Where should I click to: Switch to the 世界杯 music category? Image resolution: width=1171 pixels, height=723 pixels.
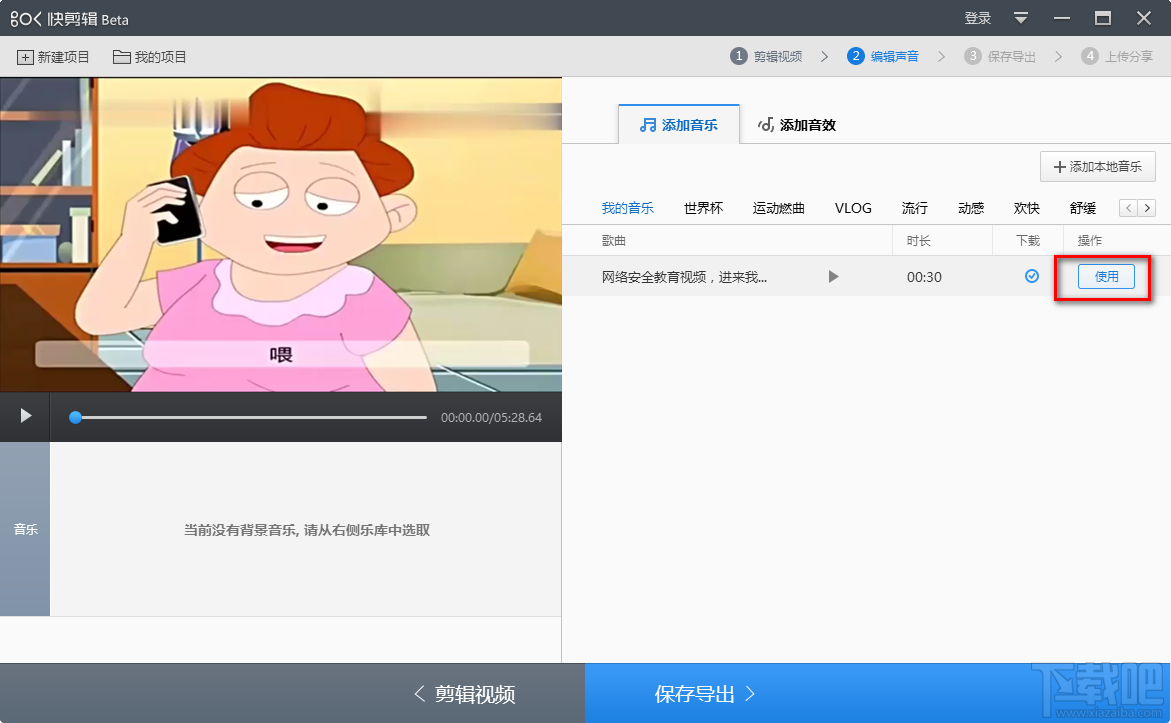(703, 208)
